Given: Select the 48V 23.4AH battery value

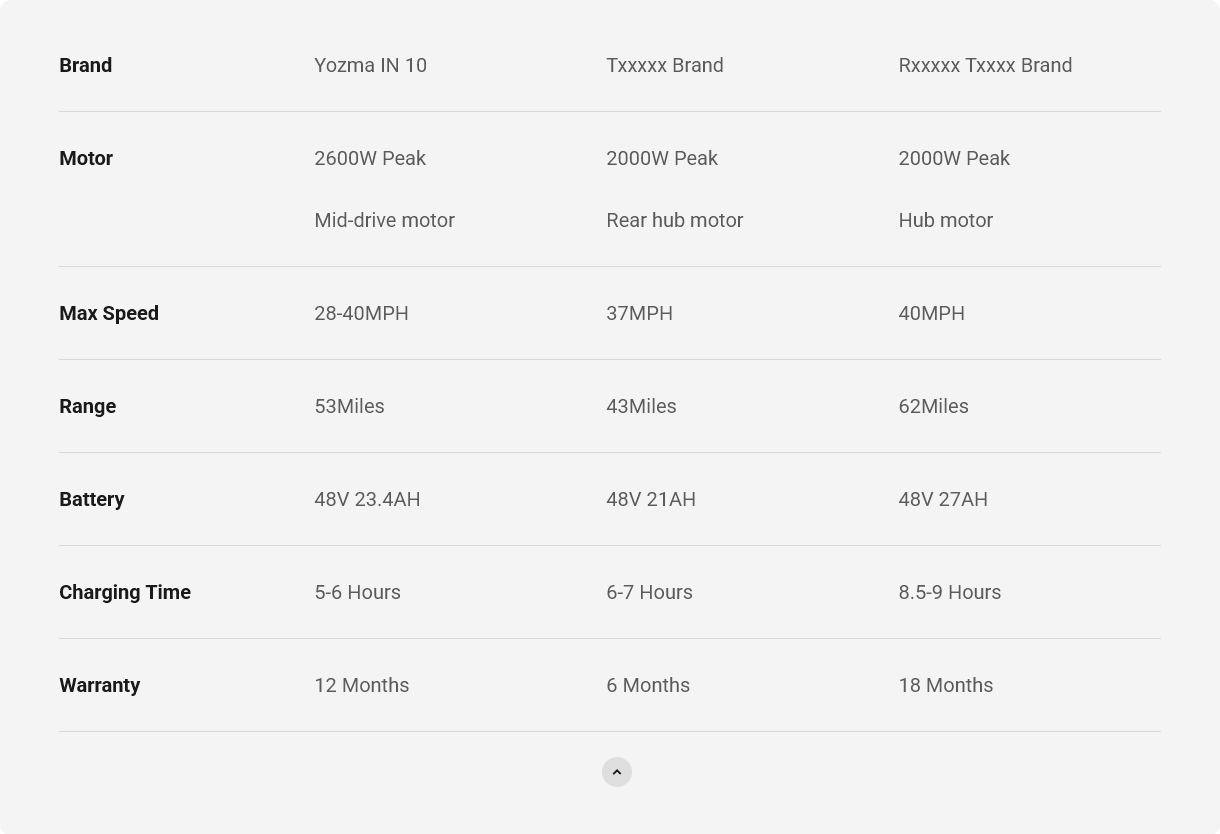Looking at the screenshot, I should [367, 499].
